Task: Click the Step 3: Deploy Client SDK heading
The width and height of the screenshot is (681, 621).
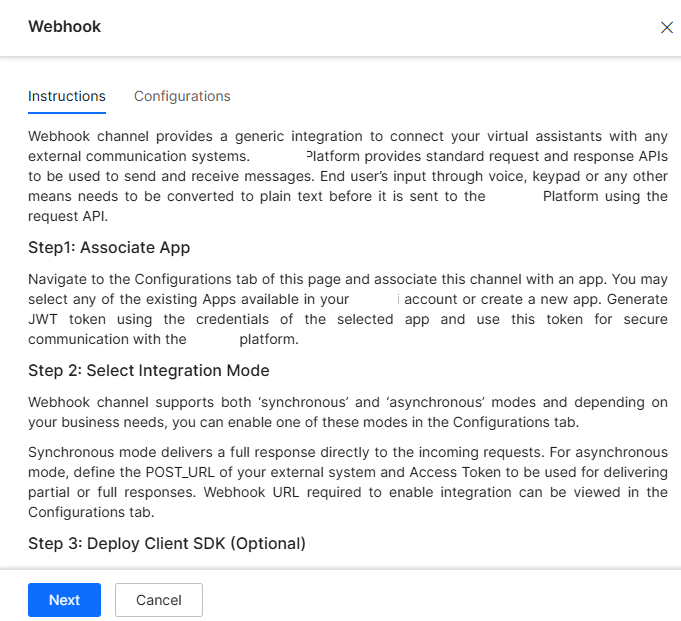Action: click(x=166, y=543)
